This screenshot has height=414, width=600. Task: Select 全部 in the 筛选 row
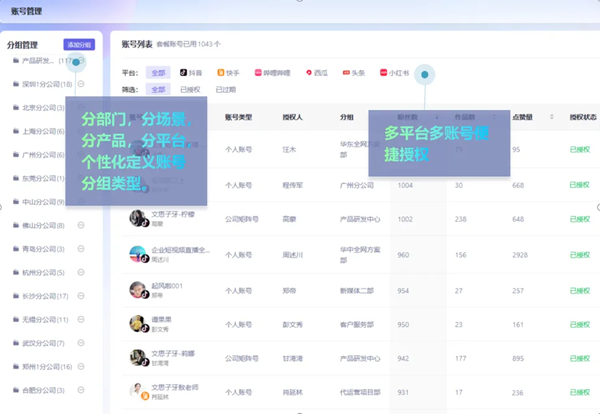158,90
